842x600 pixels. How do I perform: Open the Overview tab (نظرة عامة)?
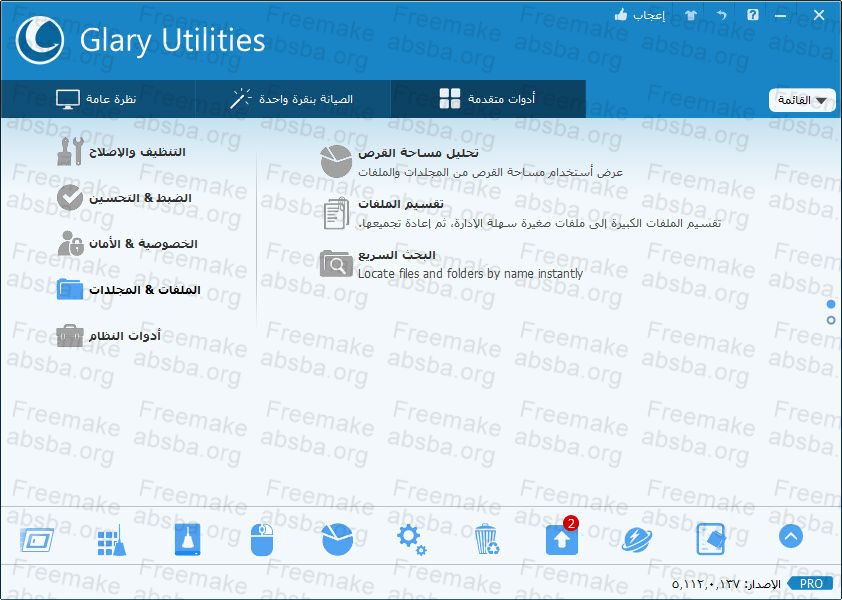click(x=97, y=99)
